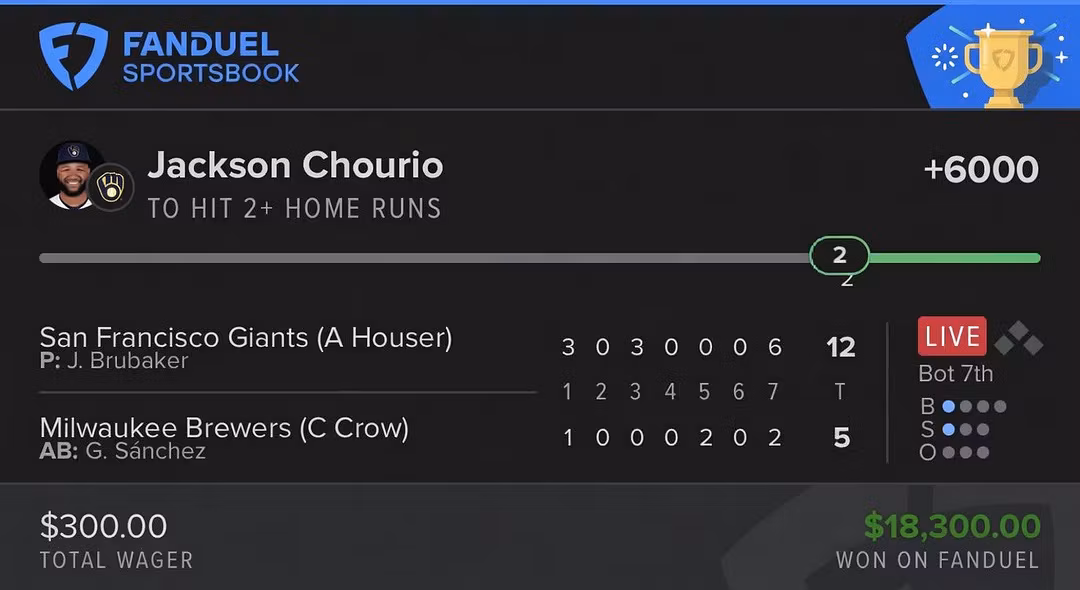
Task: Click the $300.00 total wager amount
Action: pyautogui.click(x=103, y=527)
